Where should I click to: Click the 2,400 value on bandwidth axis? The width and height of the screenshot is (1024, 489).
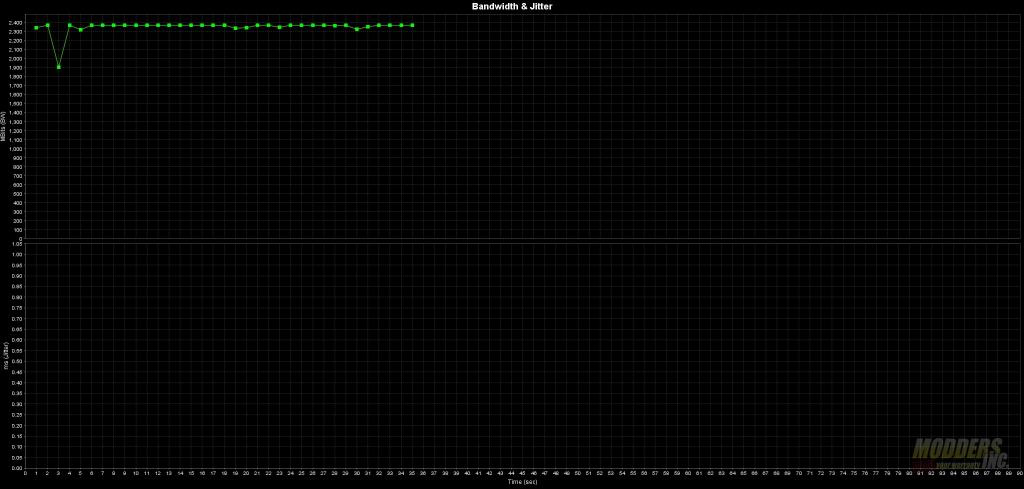17,24
